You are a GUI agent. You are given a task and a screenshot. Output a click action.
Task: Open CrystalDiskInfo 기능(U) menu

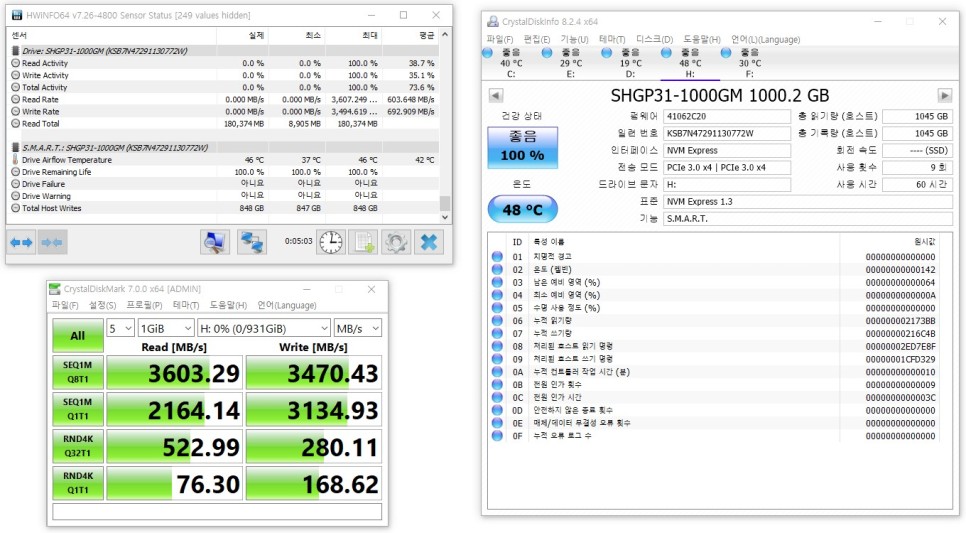[574, 39]
